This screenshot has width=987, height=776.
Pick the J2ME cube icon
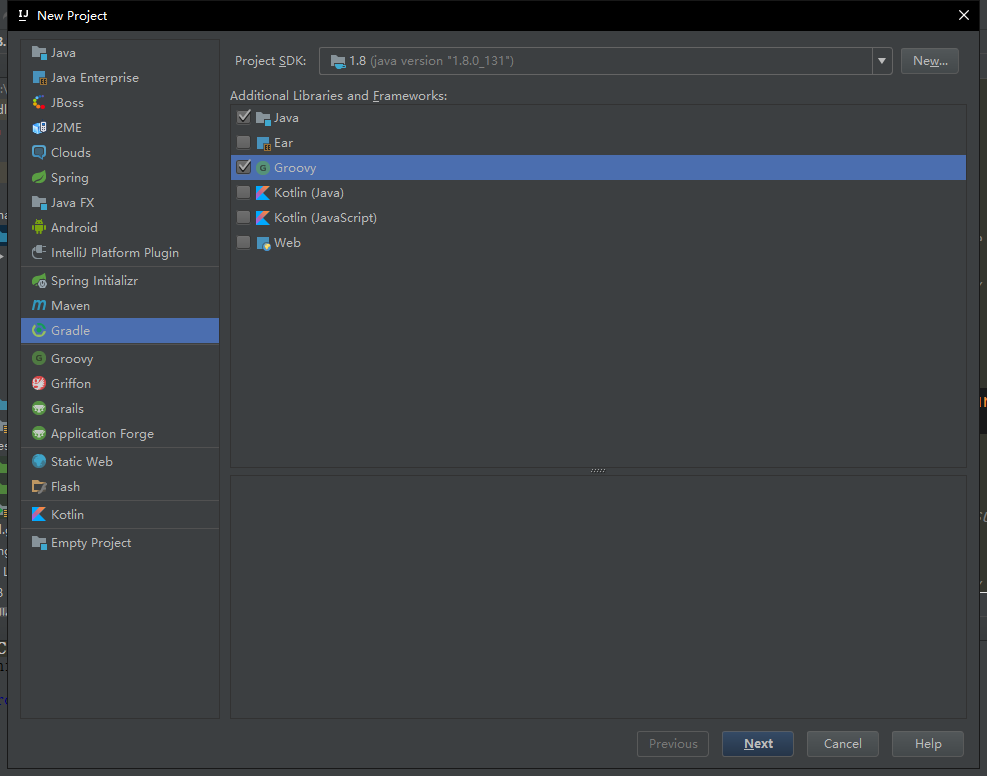pos(39,128)
